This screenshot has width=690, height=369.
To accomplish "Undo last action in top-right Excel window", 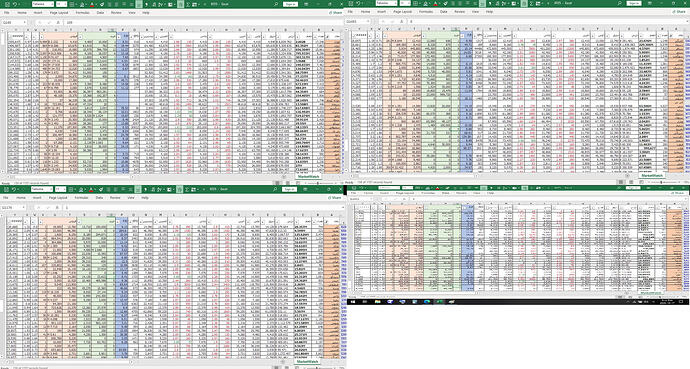I will point(358,3).
